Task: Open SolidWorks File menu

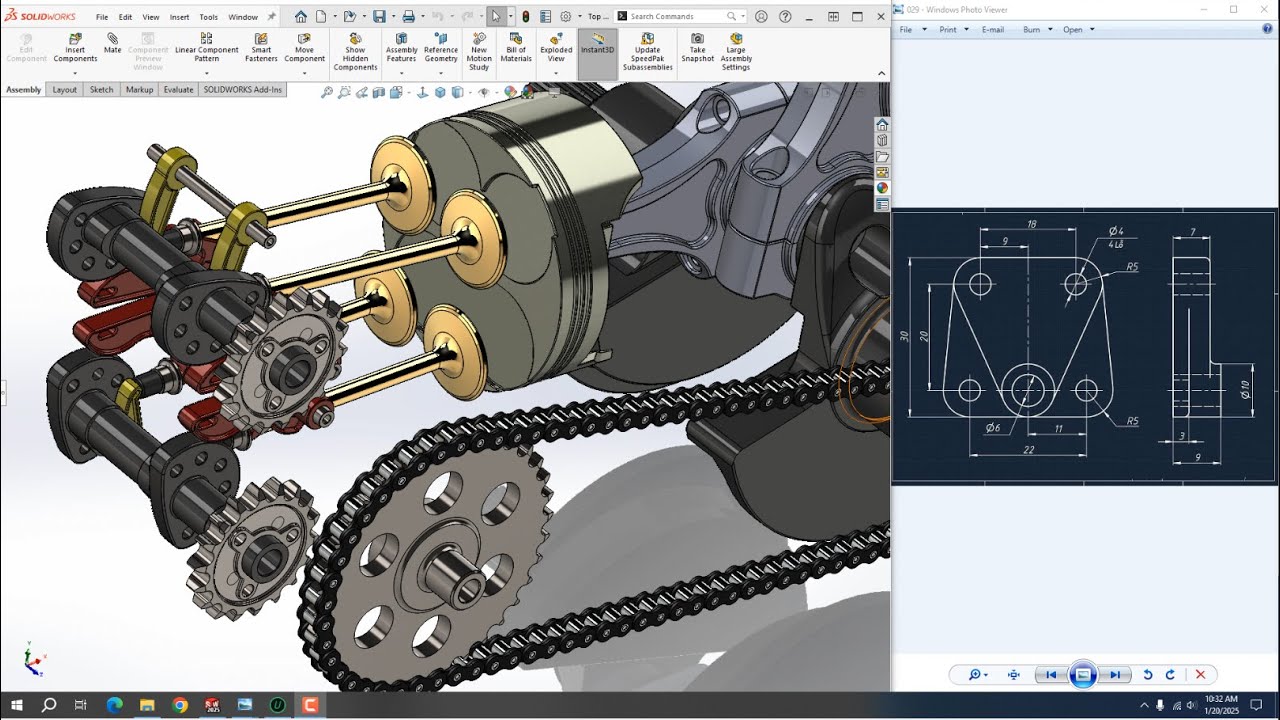Action: click(x=102, y=17)
